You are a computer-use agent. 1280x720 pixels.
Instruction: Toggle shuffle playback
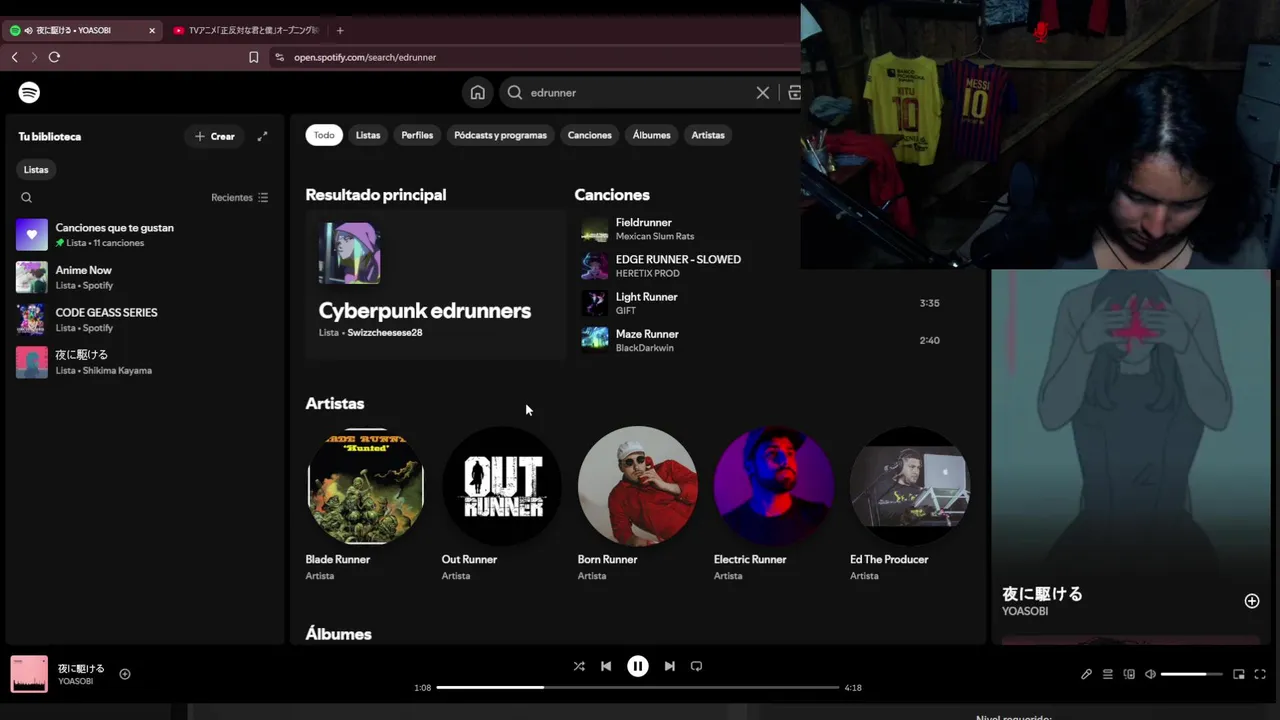pos(579,666)
